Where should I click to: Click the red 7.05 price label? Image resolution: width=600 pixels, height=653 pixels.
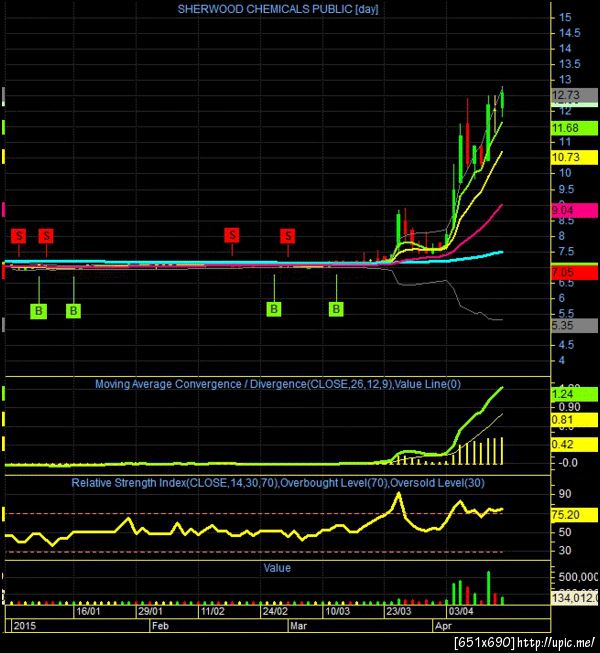[575, 273]
